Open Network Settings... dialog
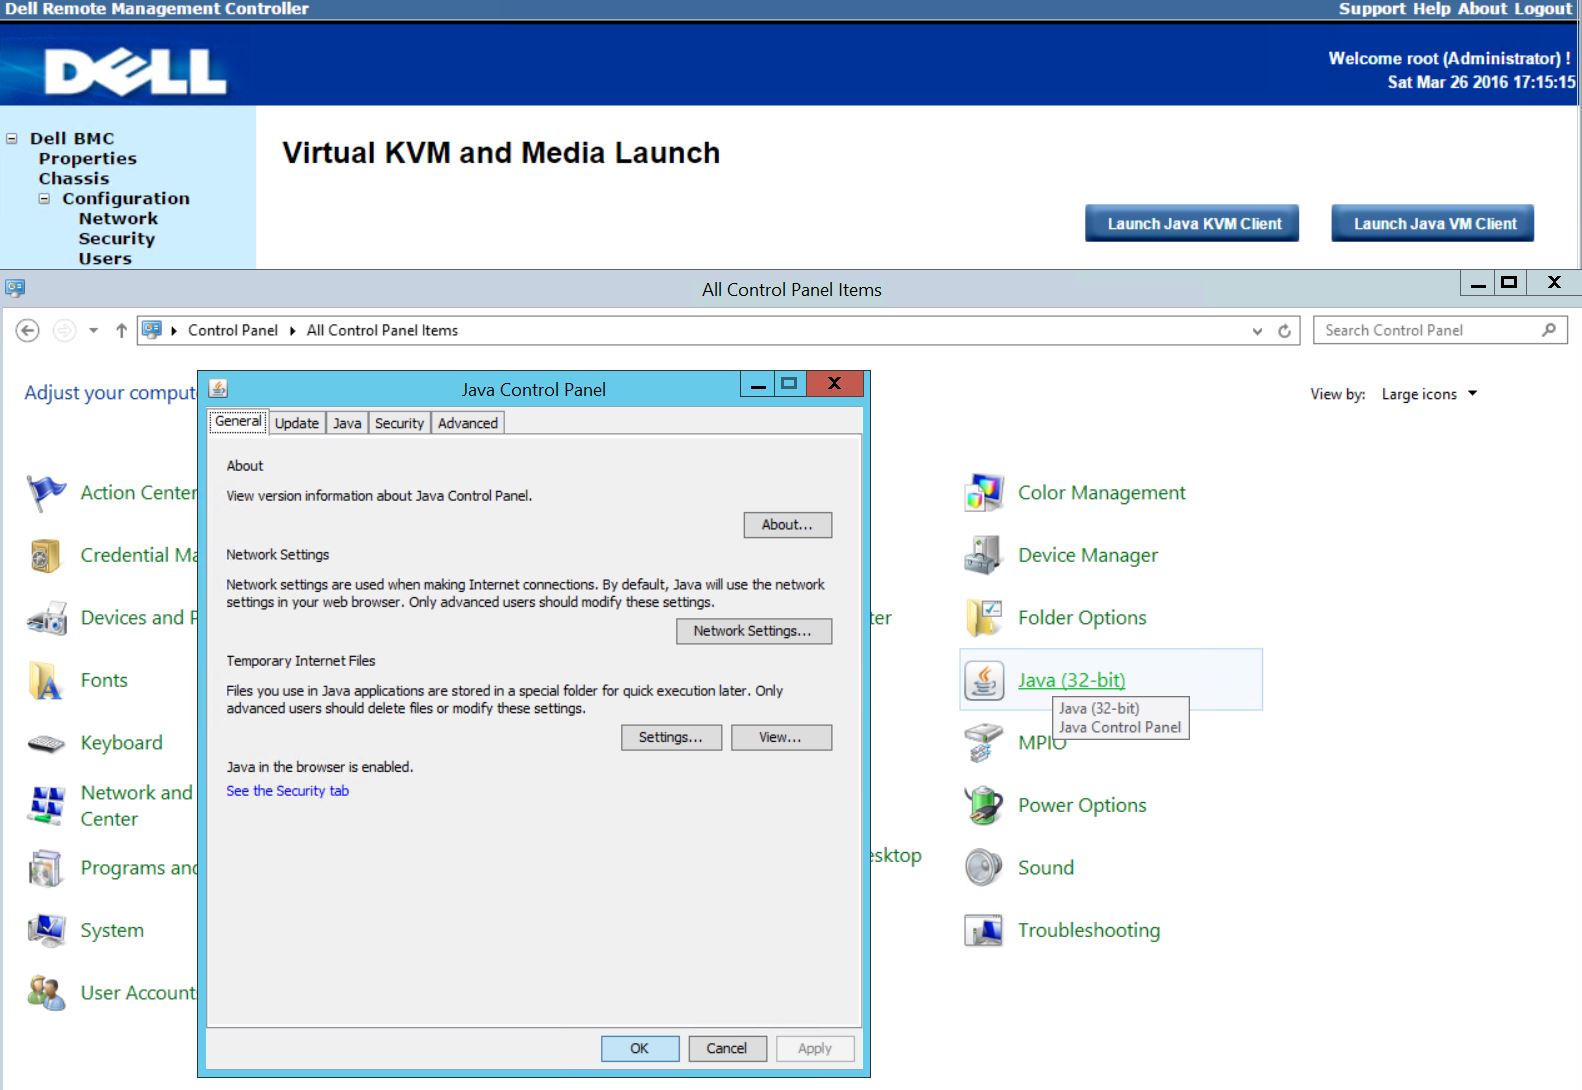 tap(753, 631)
